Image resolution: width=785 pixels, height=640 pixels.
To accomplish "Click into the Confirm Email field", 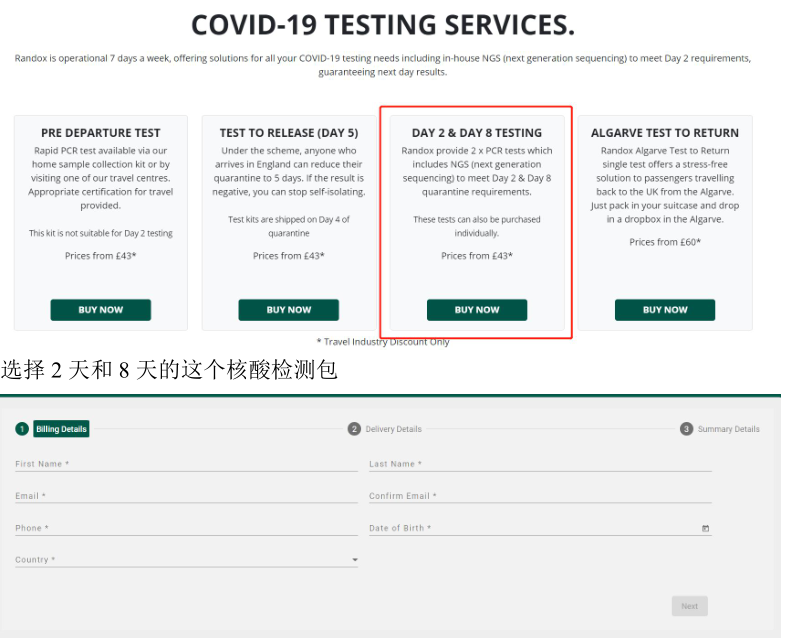I will click(x=540, y=496).
